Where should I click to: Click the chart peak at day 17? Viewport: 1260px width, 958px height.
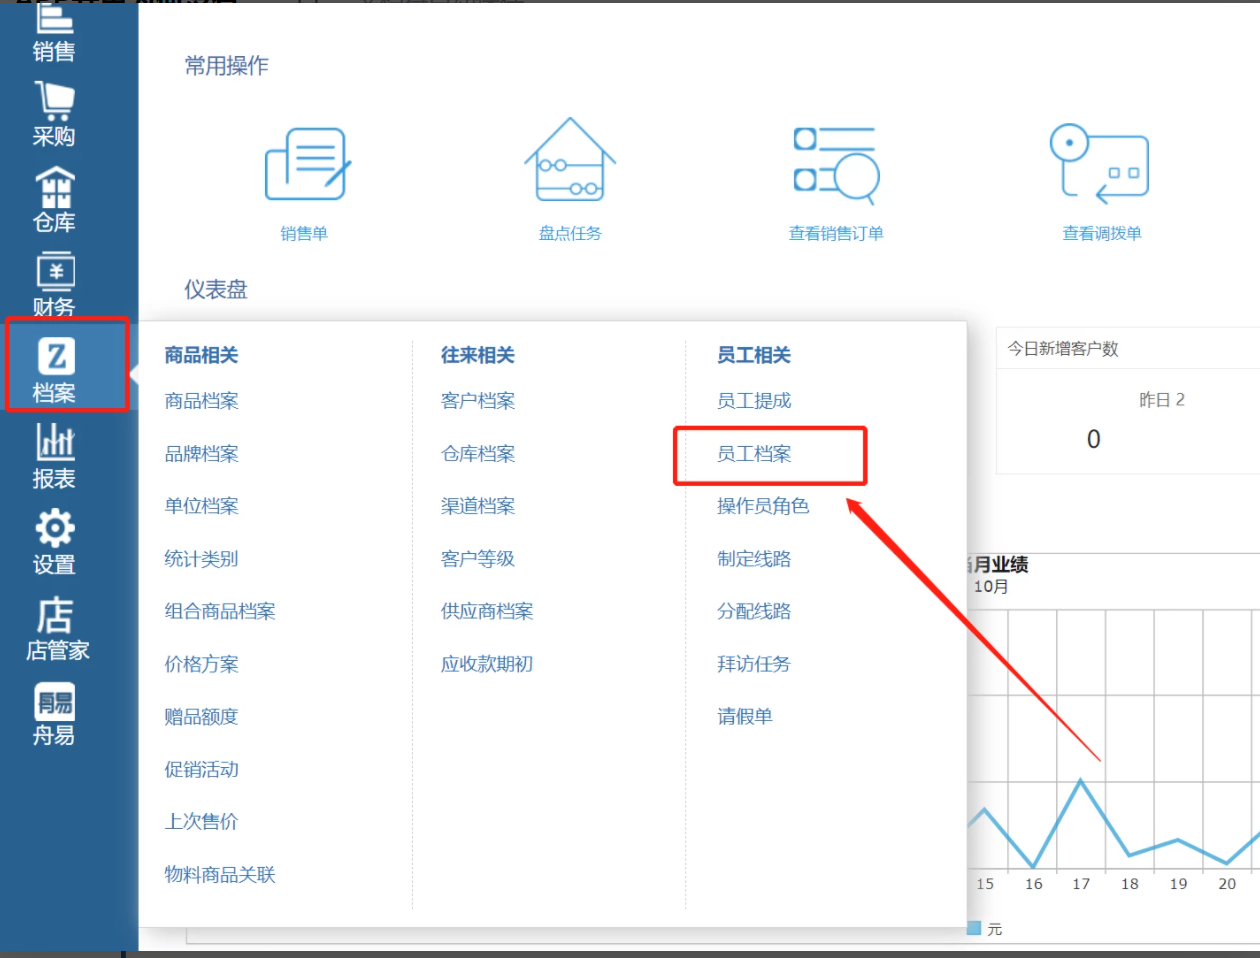tap(1081, 779)
